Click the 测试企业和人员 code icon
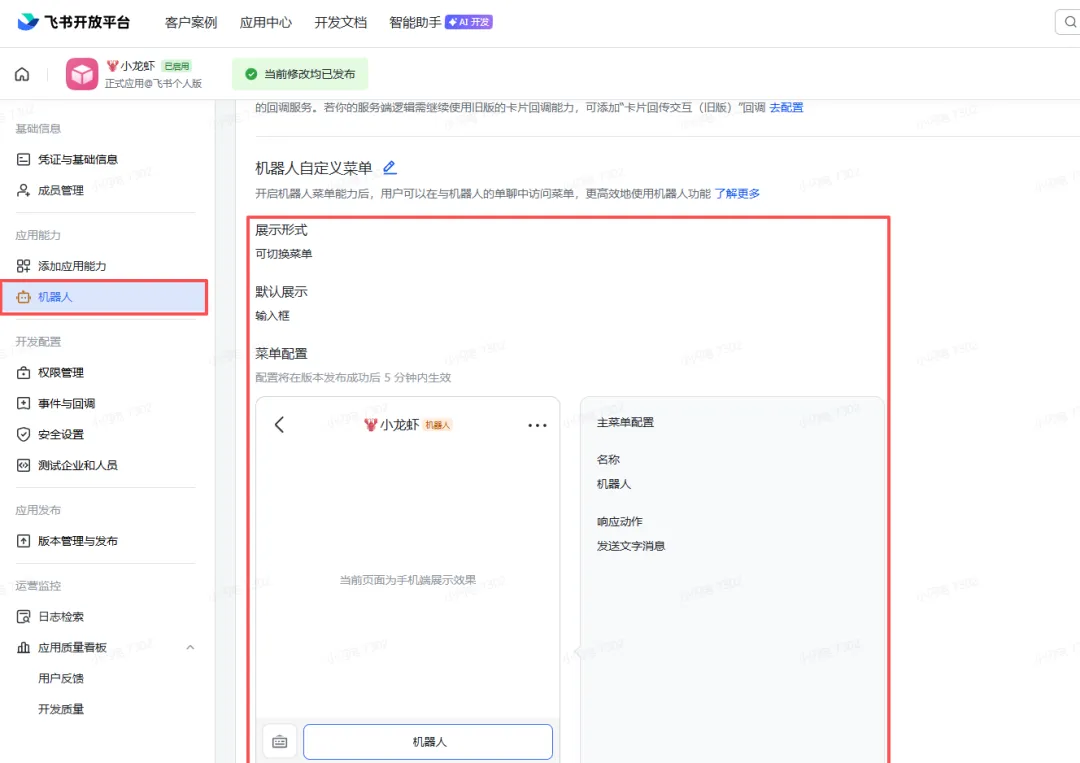1080x763 pixels. coord(23,466)
